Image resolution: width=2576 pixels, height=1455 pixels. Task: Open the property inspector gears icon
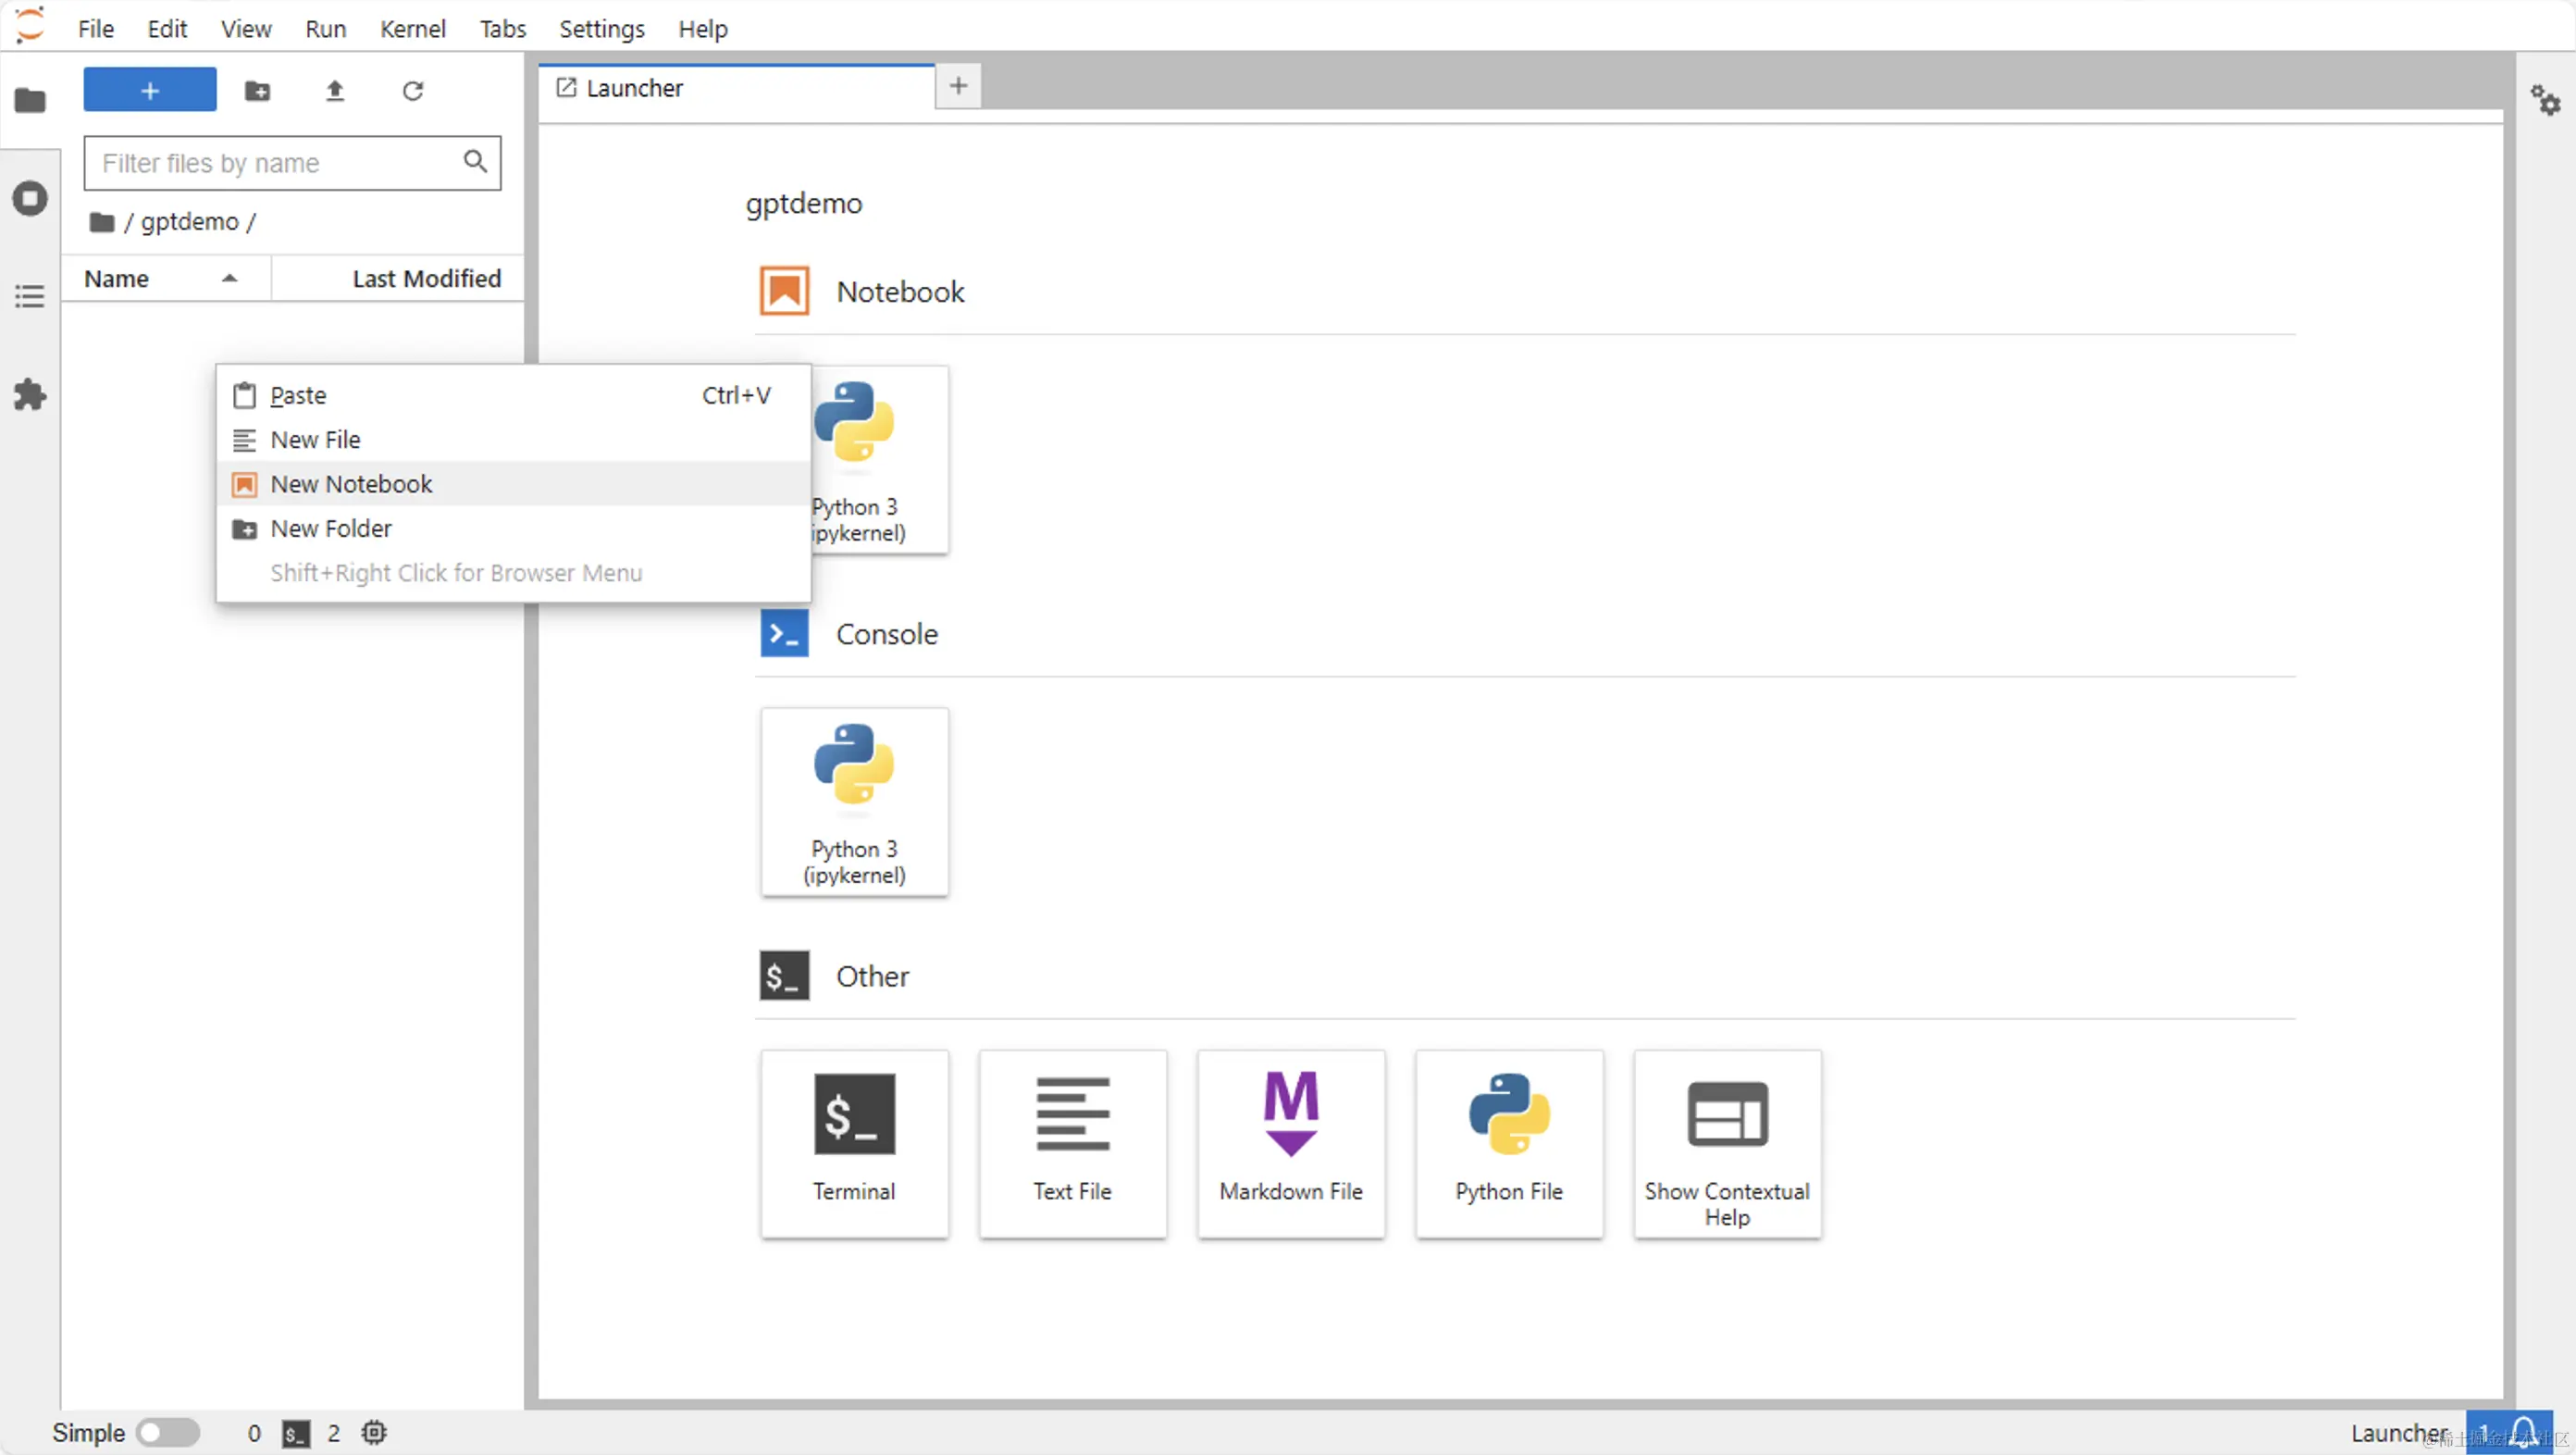click(x=2544, y=100)
